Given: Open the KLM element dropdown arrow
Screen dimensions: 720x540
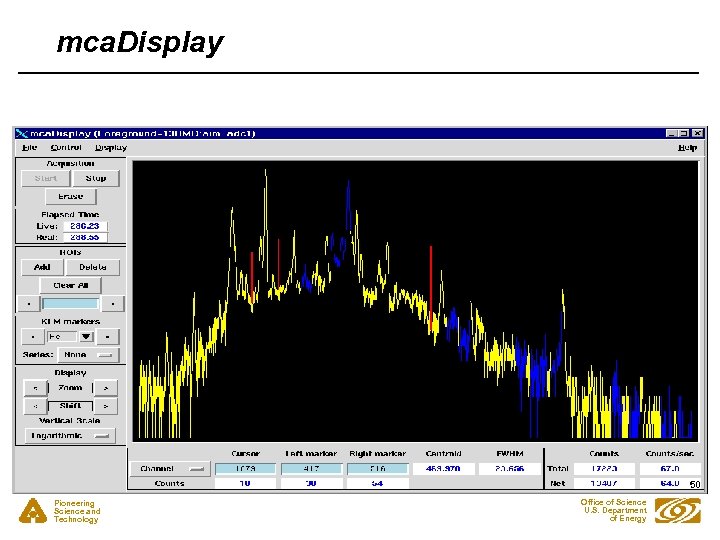Looking at the screenshot, I should [86, 337].
